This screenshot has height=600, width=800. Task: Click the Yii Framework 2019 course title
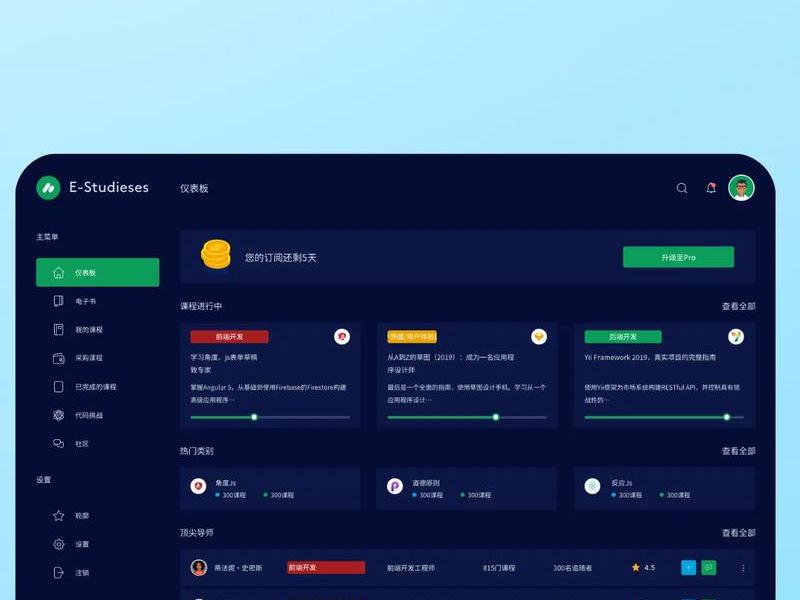tap(650, 357)
